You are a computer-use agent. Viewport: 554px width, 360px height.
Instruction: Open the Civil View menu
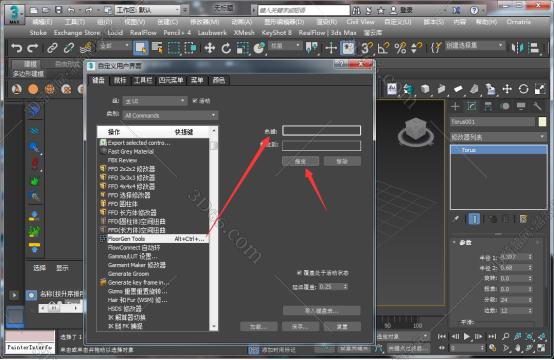[360, 22]
